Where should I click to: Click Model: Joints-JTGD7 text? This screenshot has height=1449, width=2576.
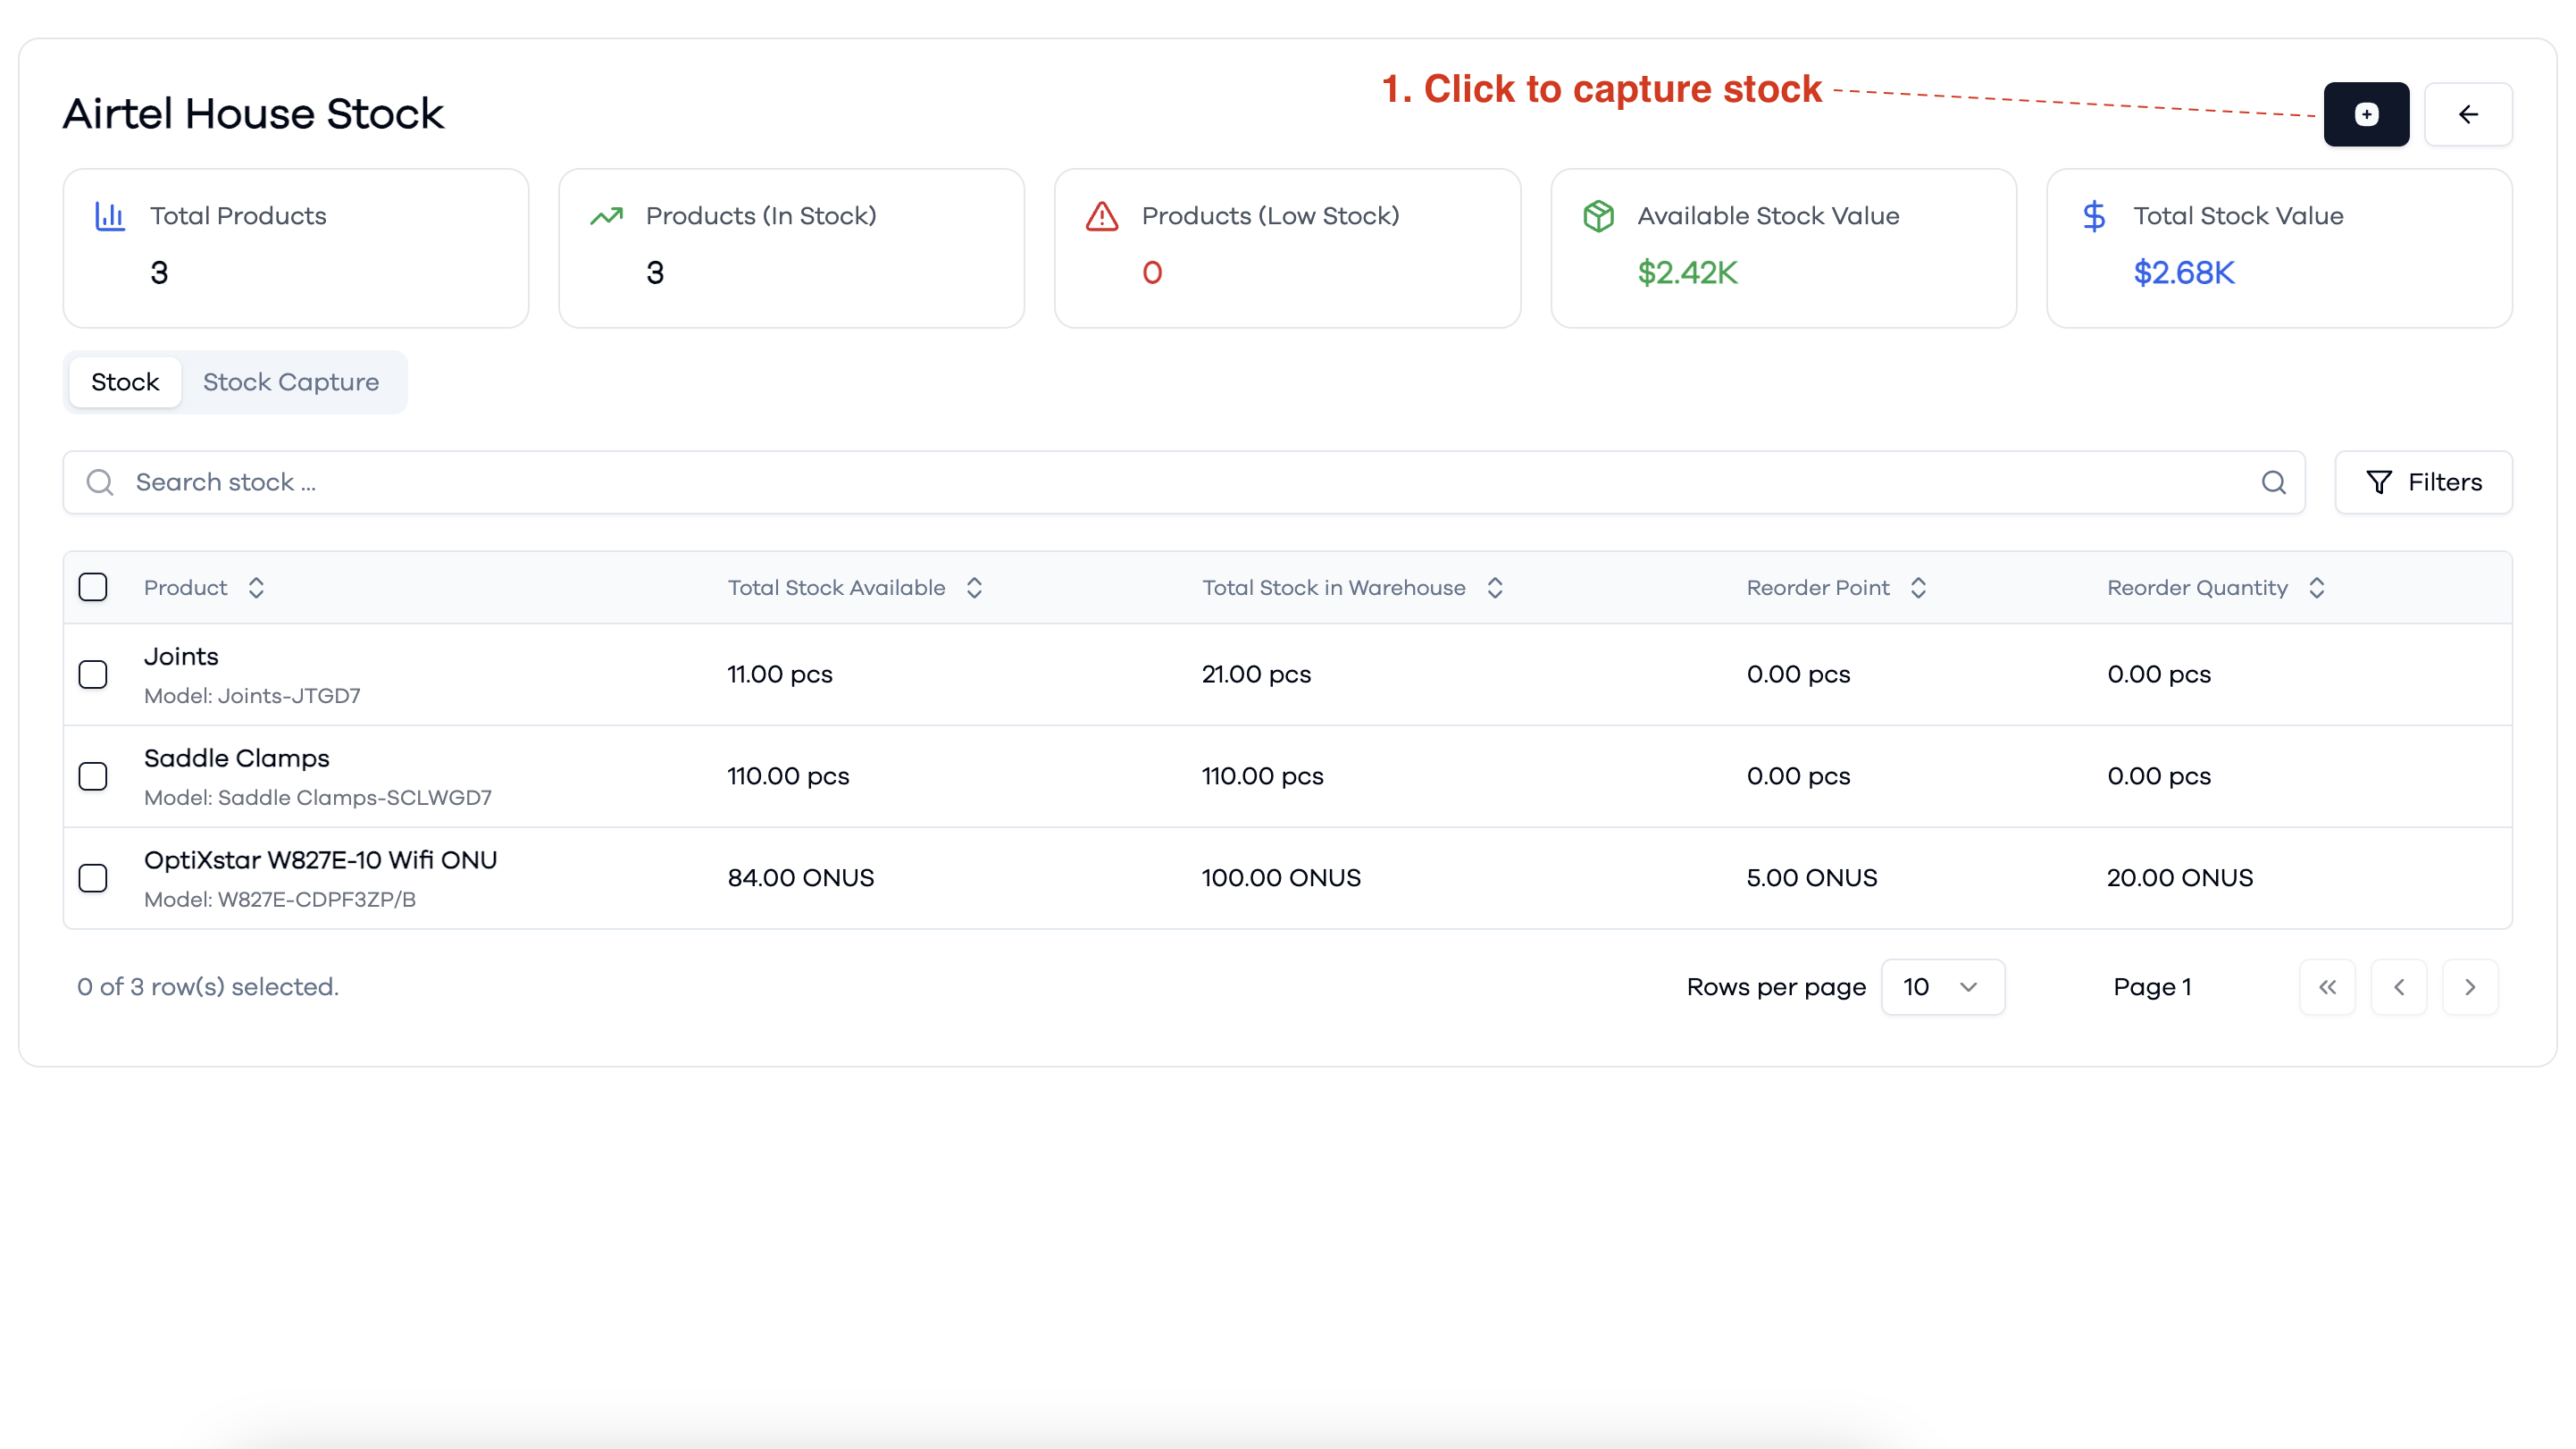tap(252, 696)
